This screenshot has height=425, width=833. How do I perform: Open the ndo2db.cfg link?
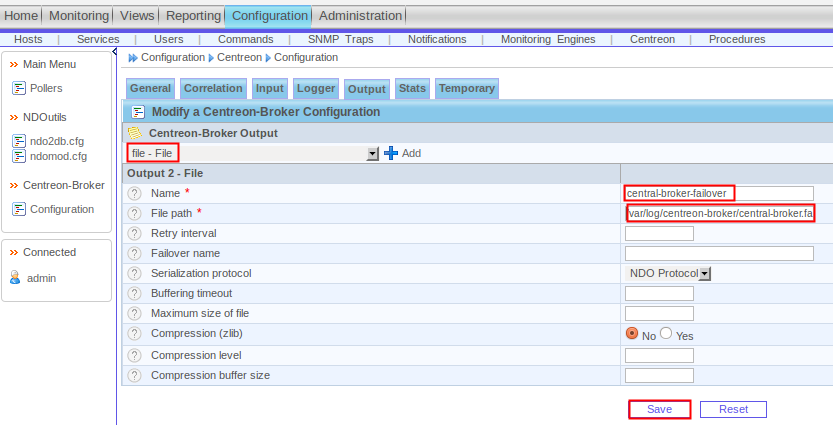tap(57, 141)
